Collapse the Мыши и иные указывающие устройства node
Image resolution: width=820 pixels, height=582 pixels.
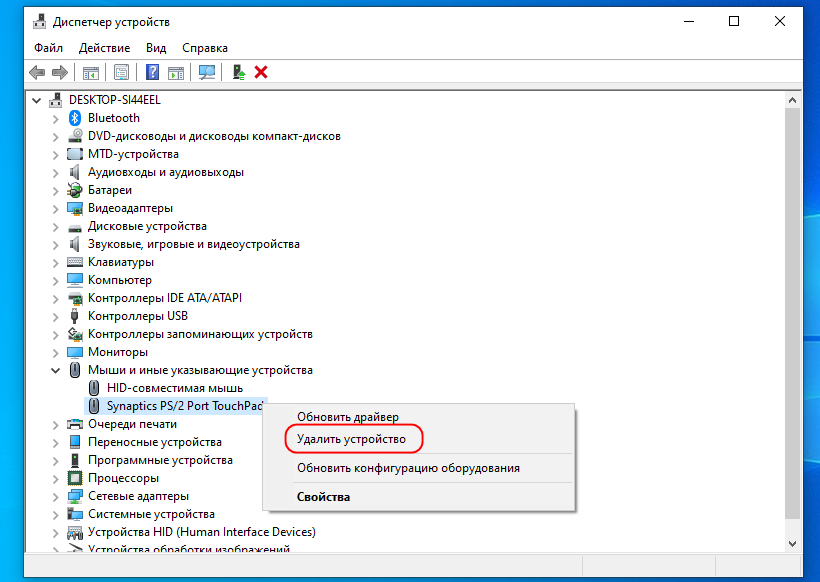coord(56,370)
